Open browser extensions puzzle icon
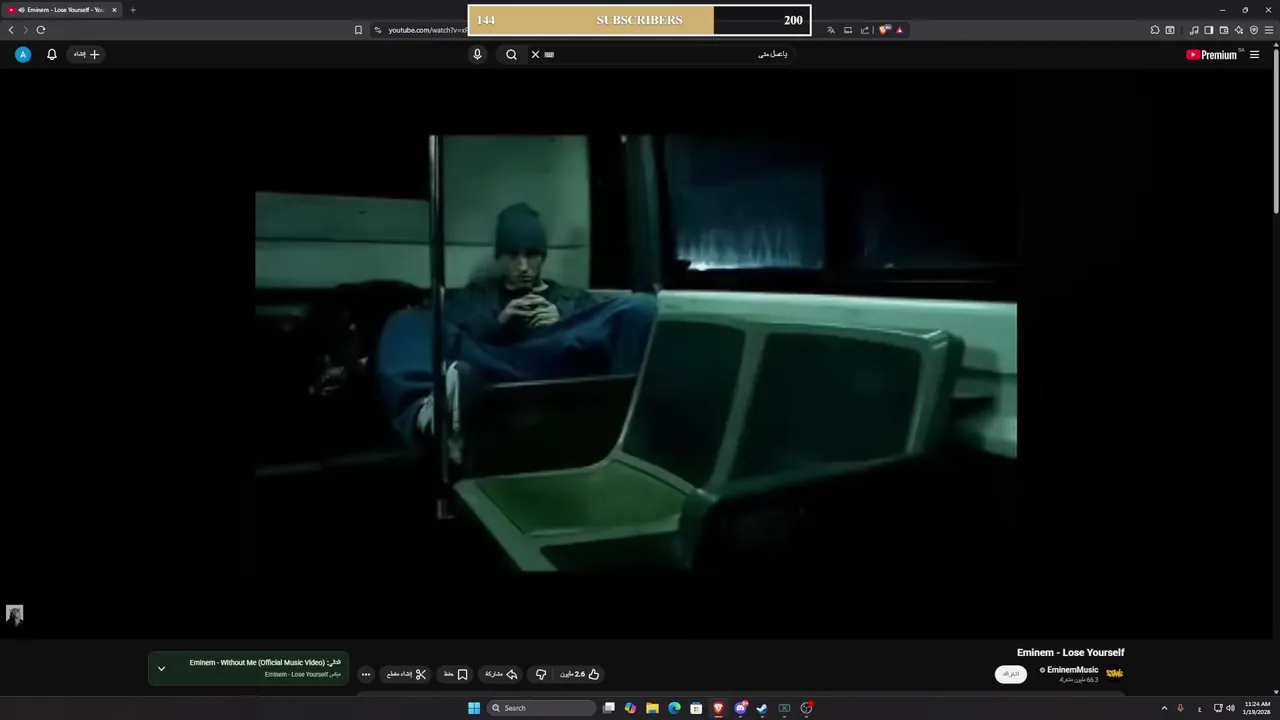The image size is (1280, 720). point(1155,30)
